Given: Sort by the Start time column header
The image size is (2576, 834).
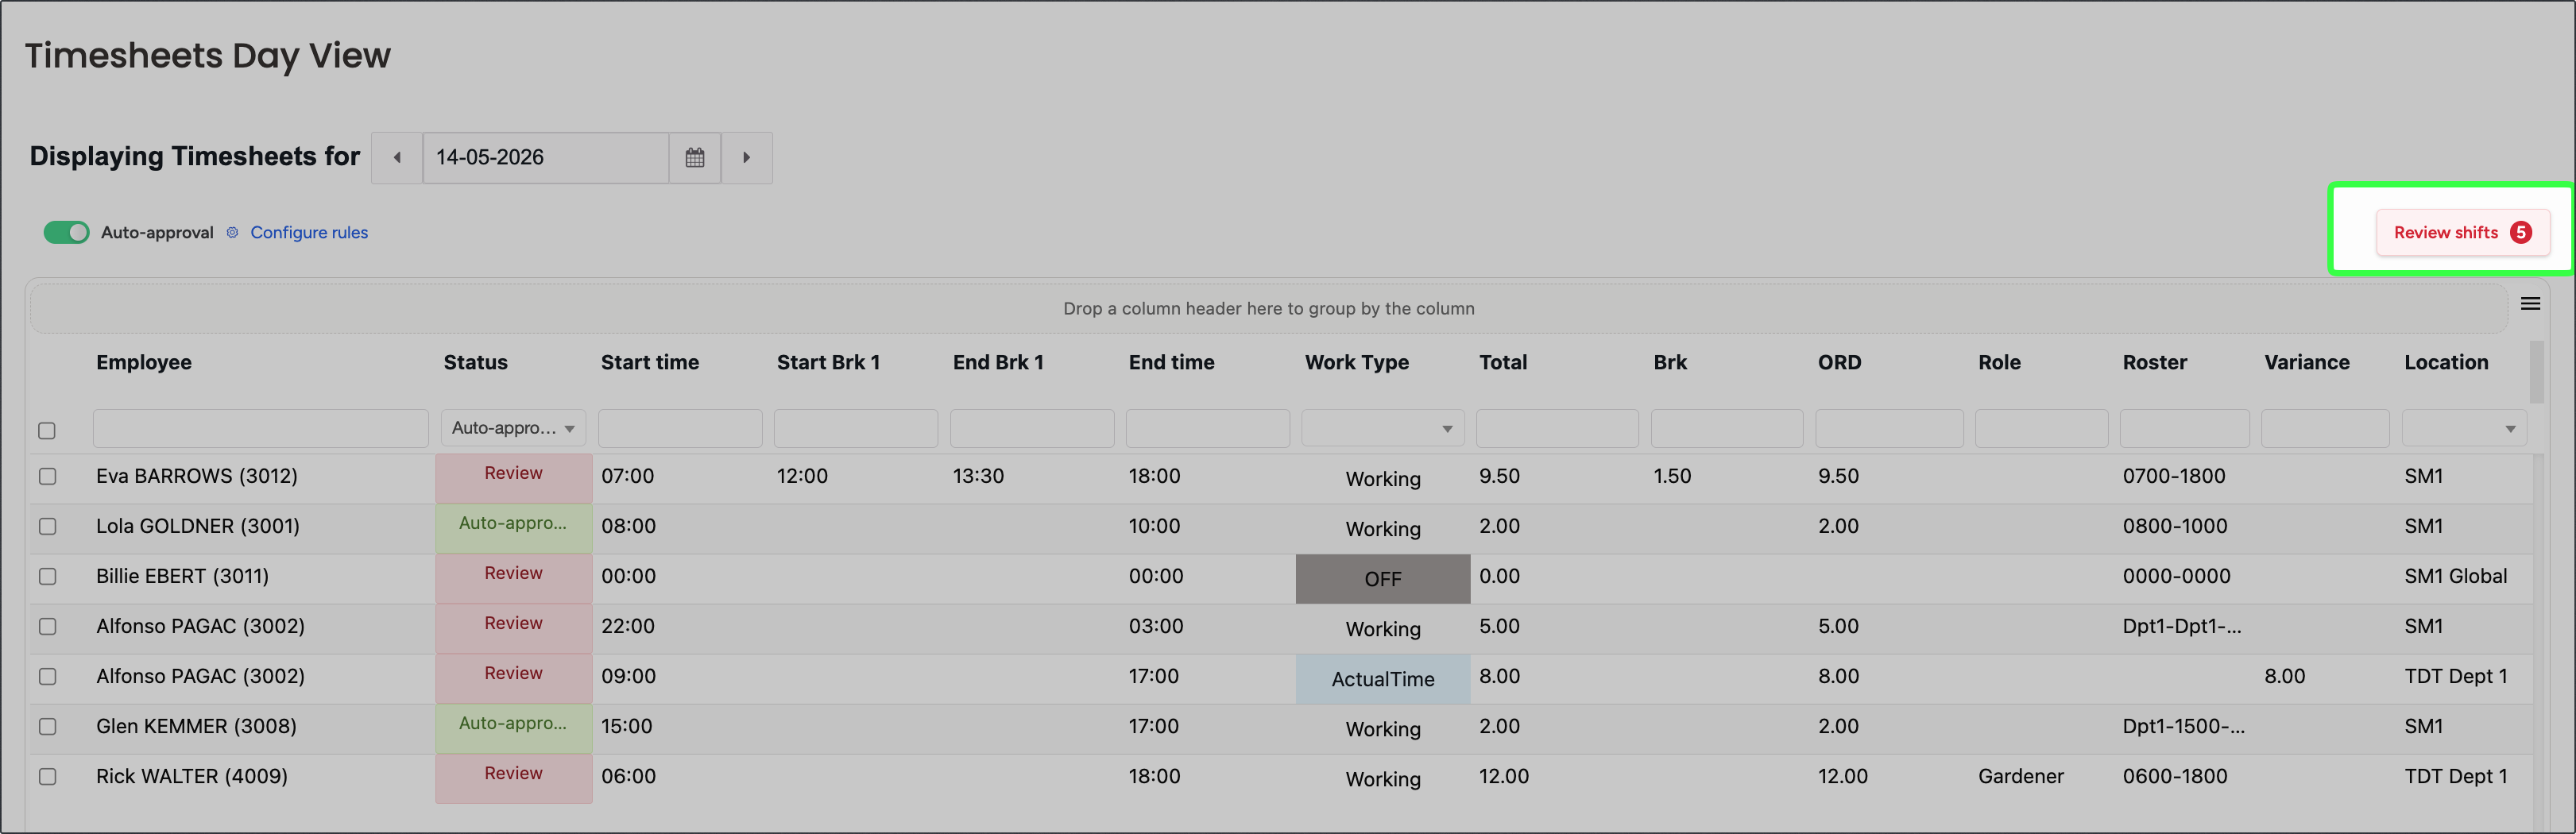Looking at the screenshot, I should (x=650, y=362).
